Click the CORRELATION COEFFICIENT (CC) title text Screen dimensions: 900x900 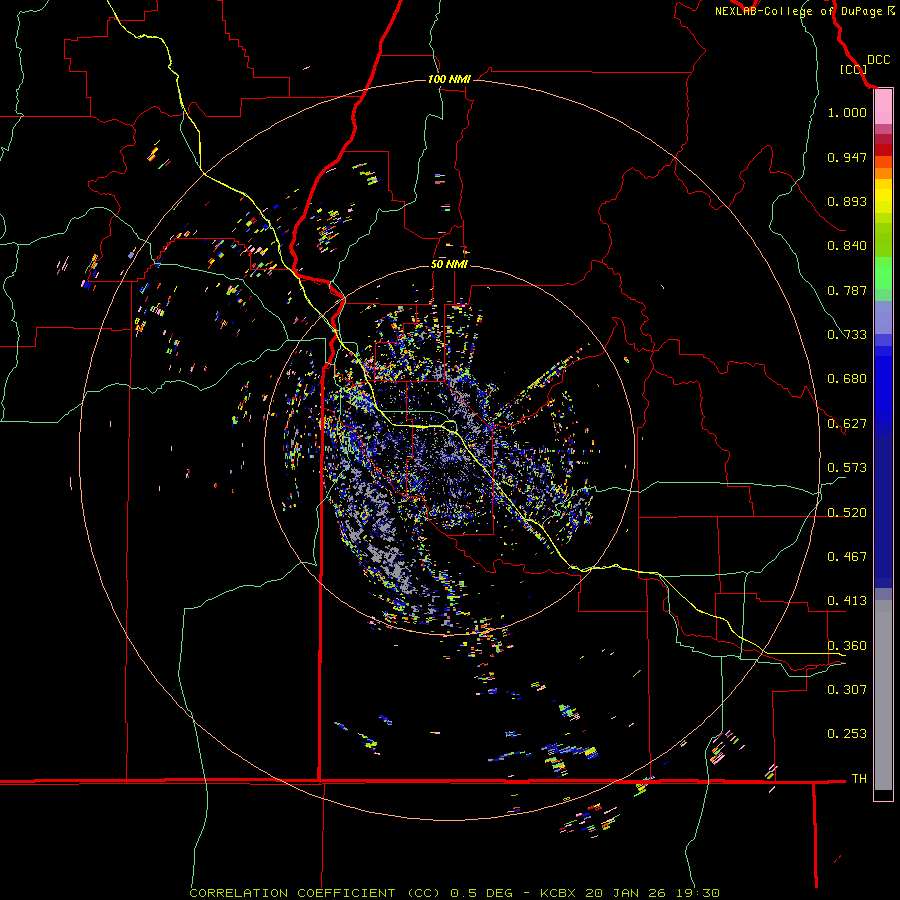[x=315, y=893]
